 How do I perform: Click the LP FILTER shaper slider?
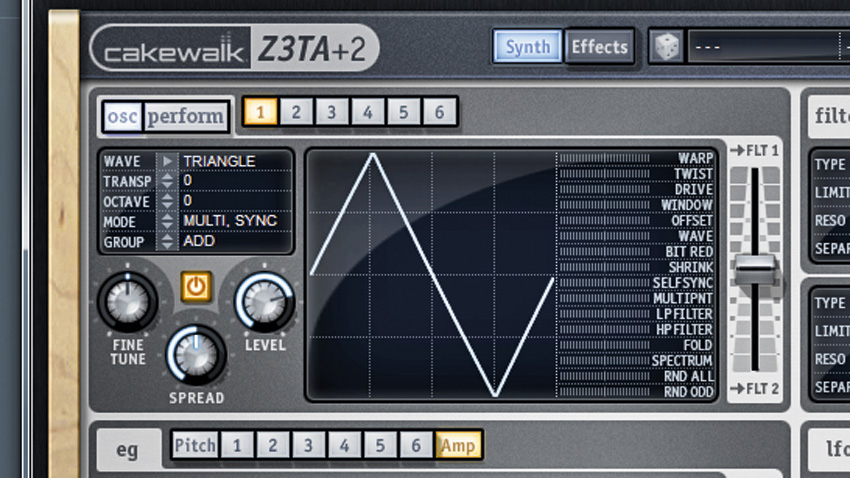tap(604, 314)
